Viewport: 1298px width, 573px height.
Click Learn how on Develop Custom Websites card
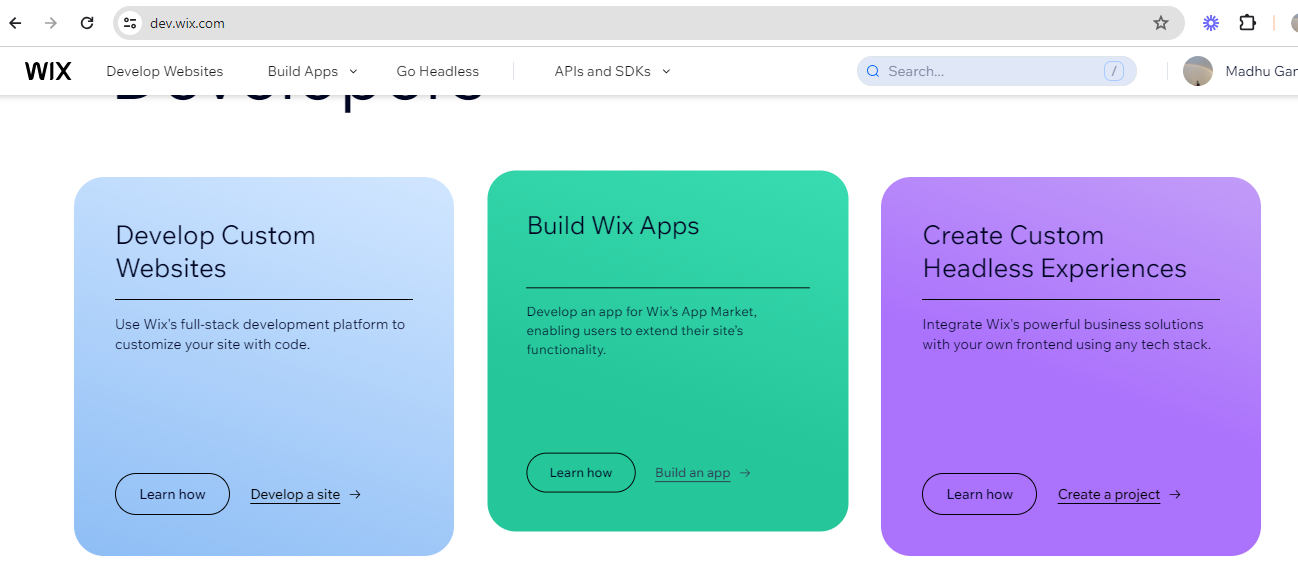coord(172,494)
